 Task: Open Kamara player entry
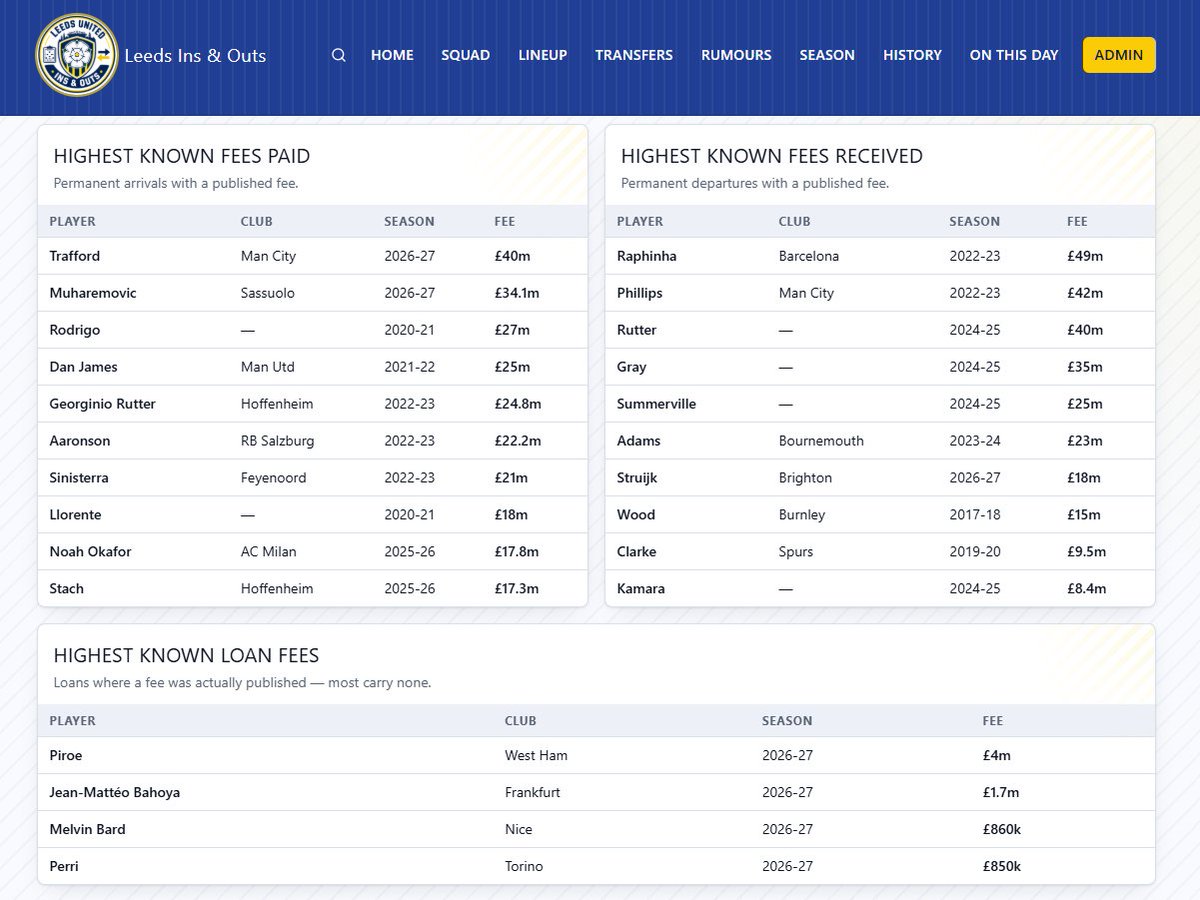pyautogui.click(x=641, y=589)
